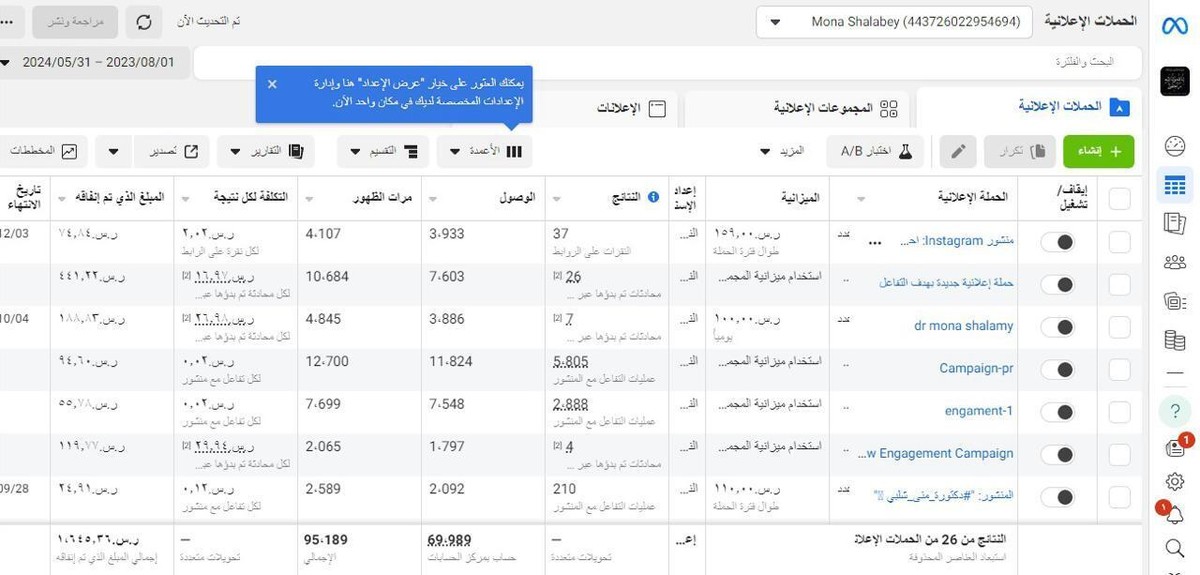Image resolution: width=1200 pixels, height=575 pixels.
Task: Open the ads reporting icon in the sidebar
Action: (x=1175, y=222)
